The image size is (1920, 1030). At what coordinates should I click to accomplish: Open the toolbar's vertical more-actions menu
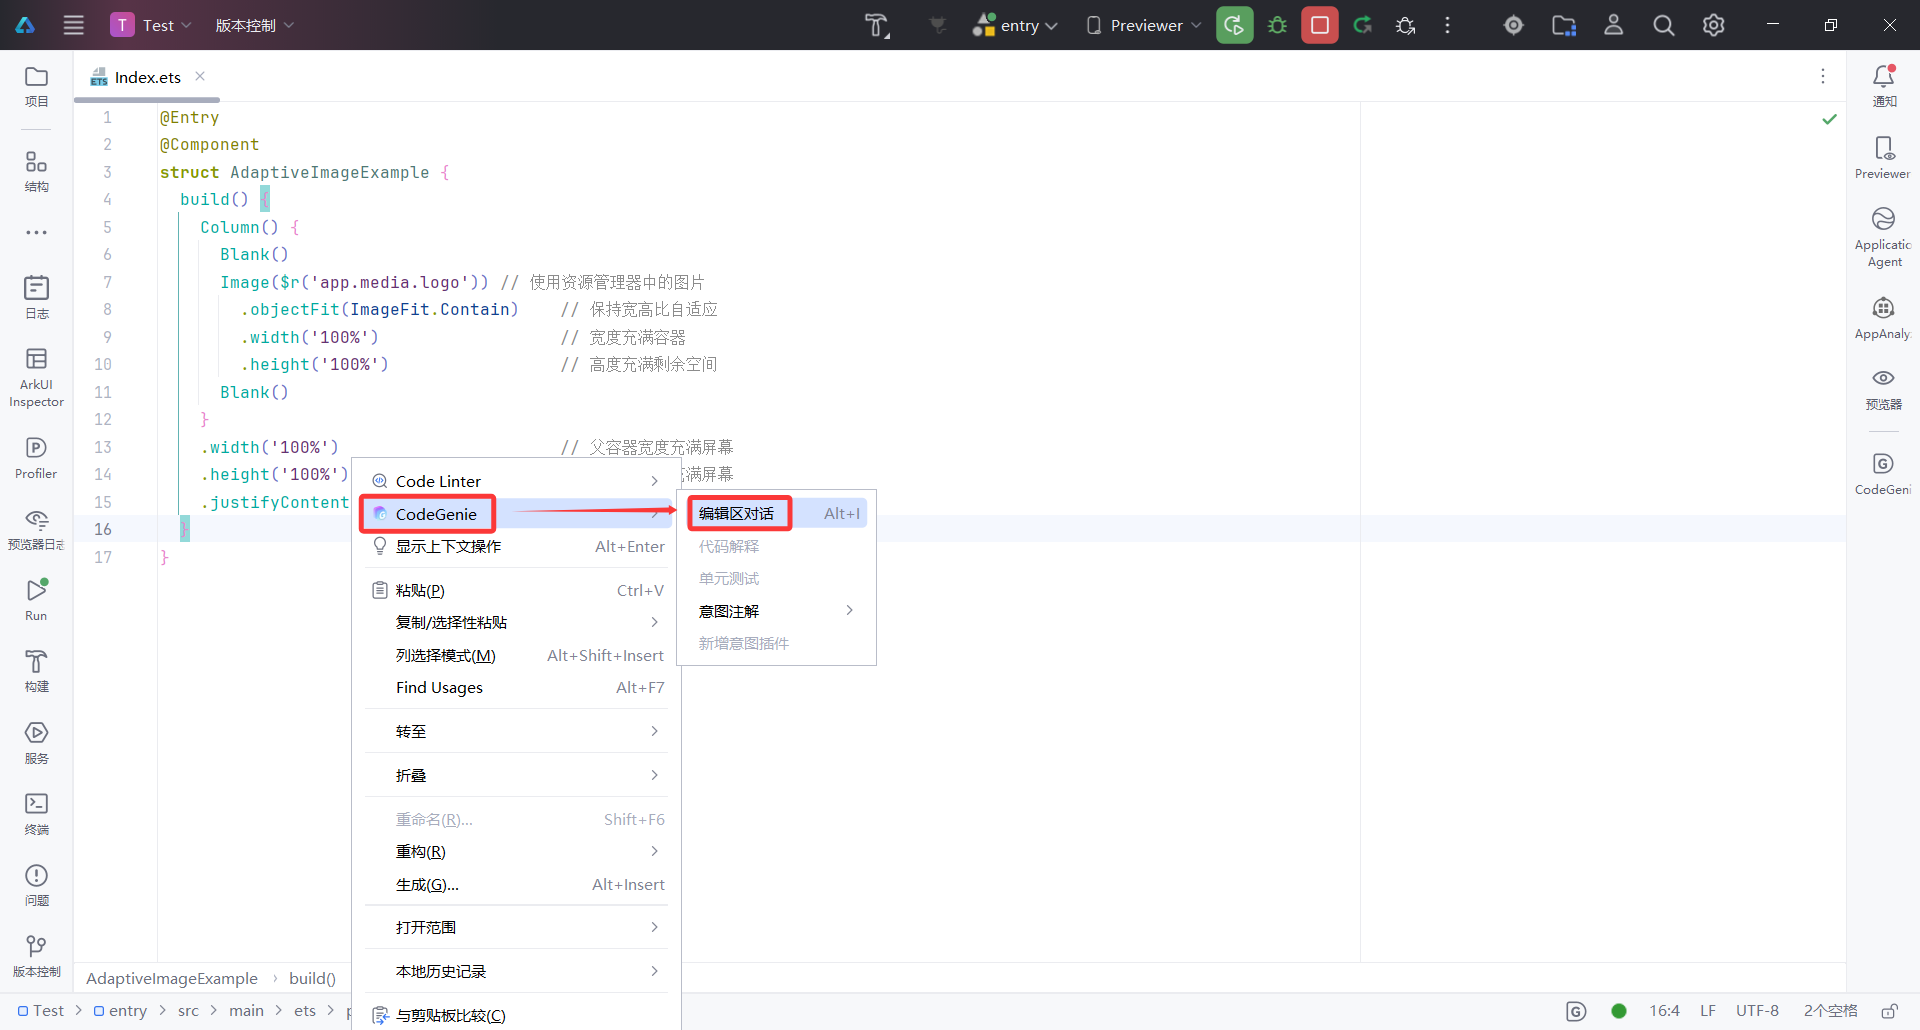[x=1447, y=25]
